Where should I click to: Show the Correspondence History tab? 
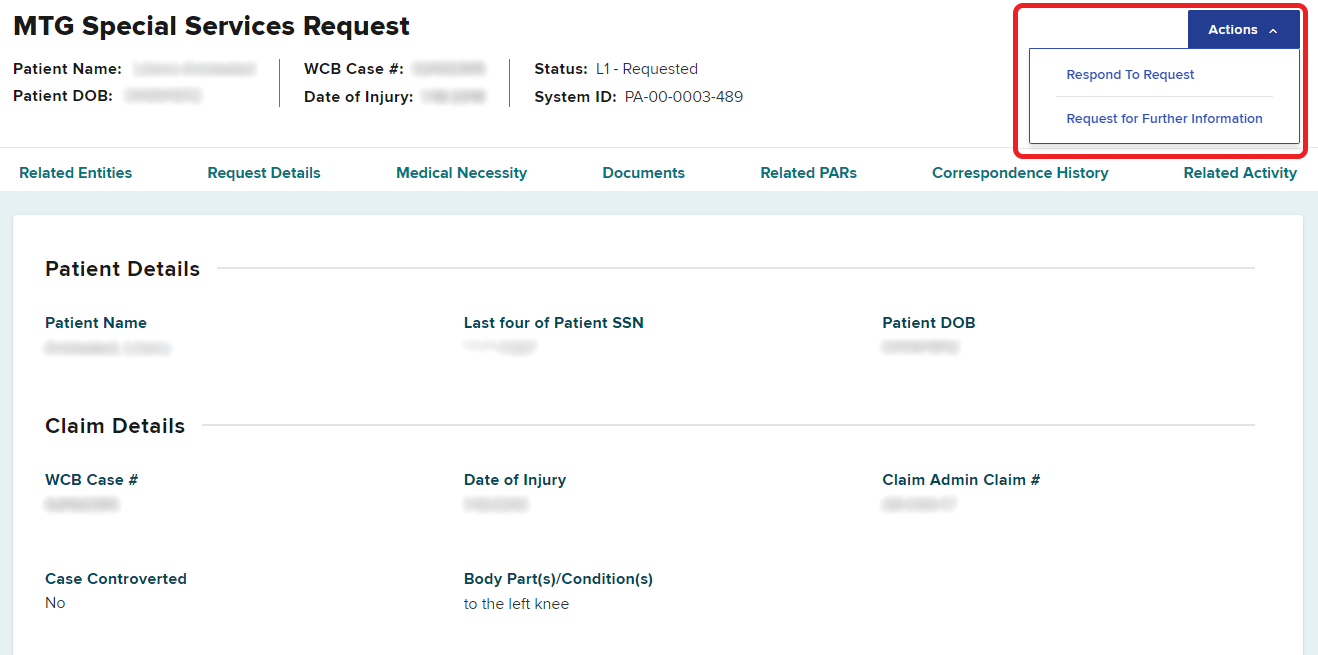(1020, 173)
